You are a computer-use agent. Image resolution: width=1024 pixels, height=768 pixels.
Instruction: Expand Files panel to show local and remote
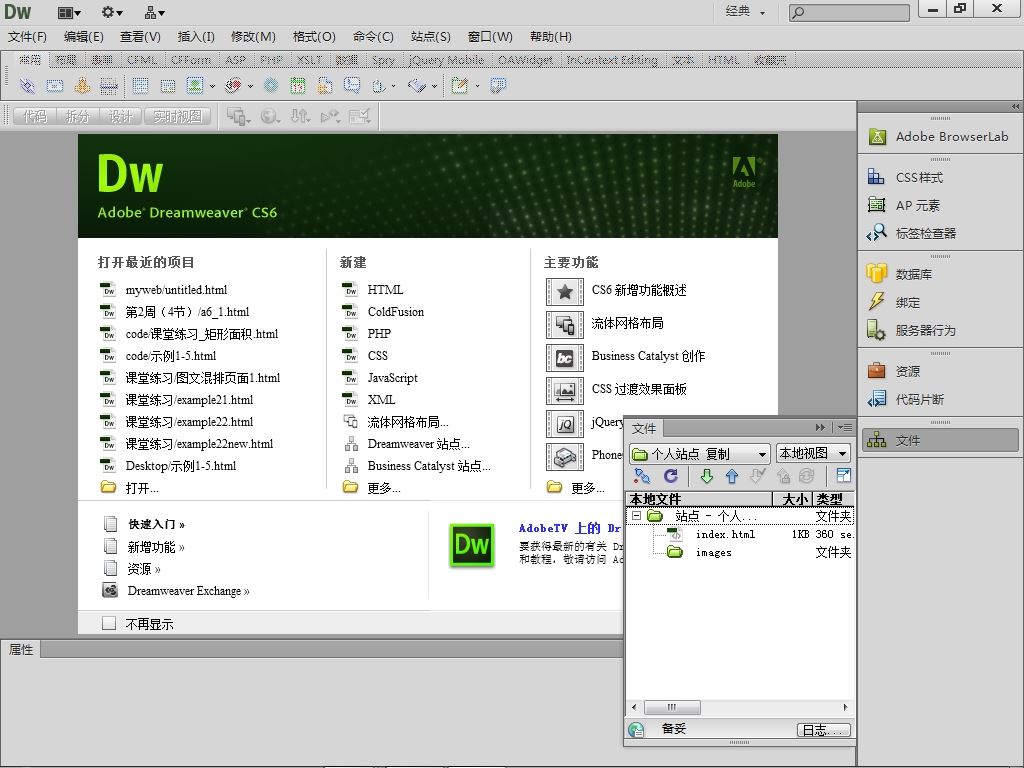tap(844, 476)
